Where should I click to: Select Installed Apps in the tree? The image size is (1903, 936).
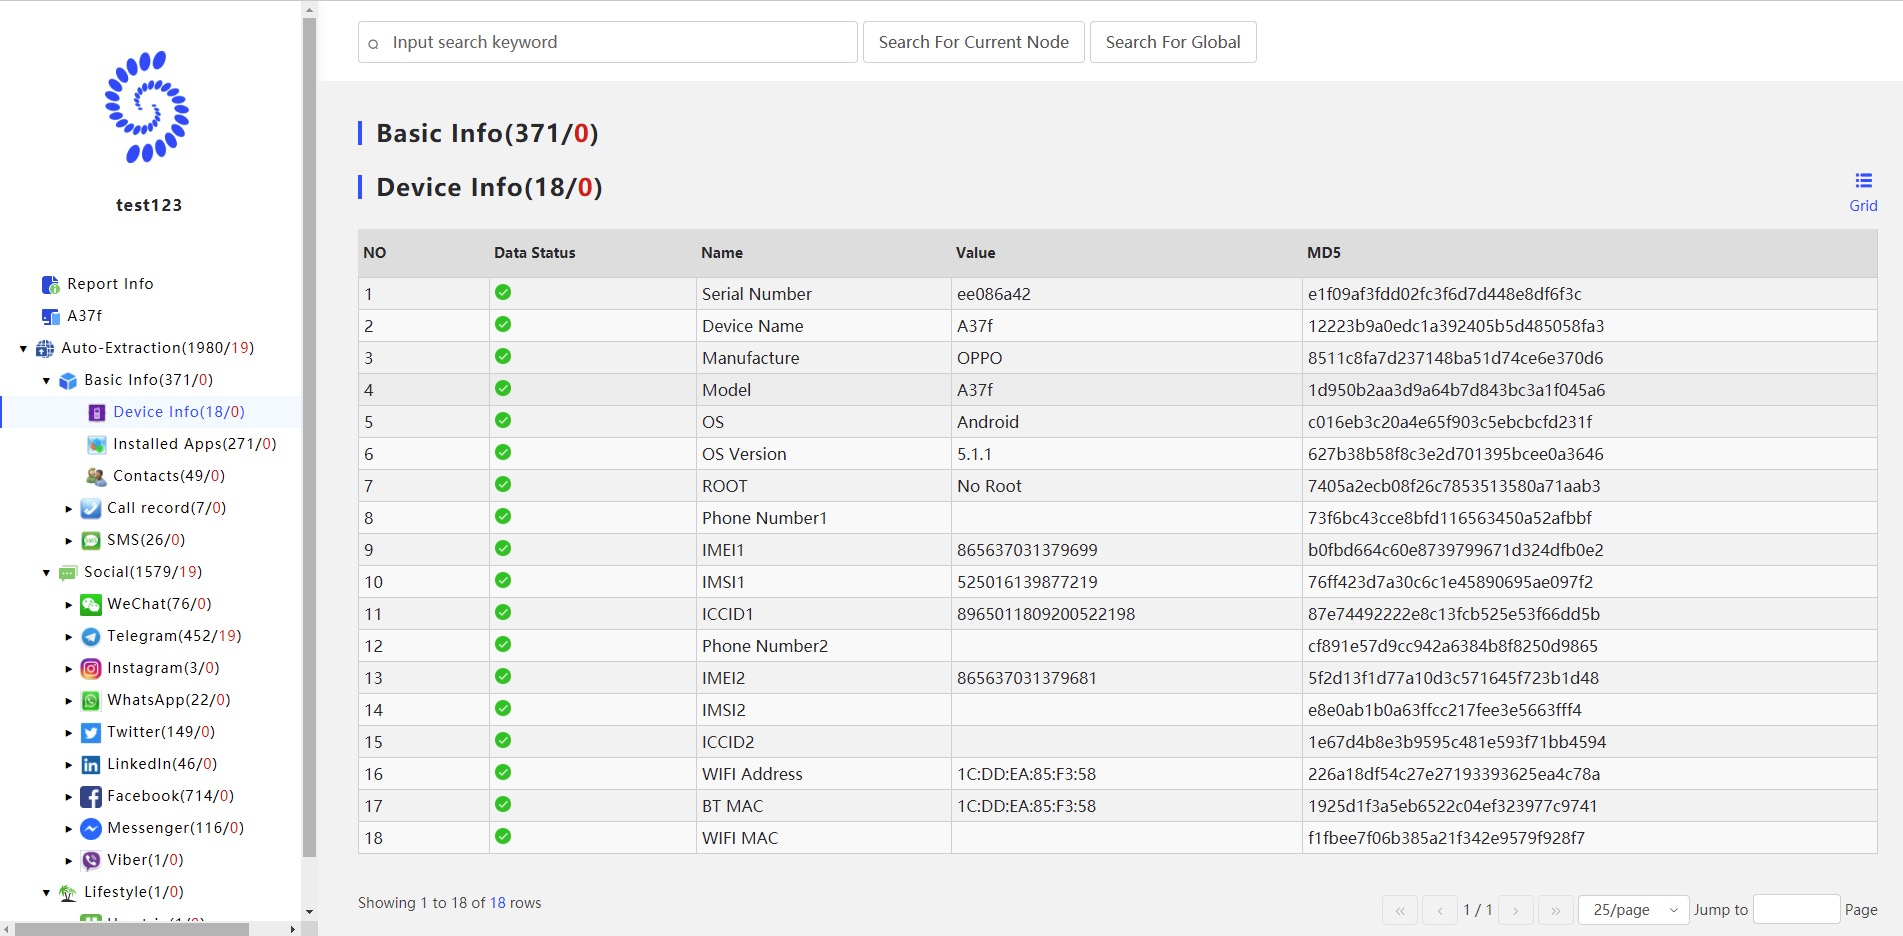click(x=194, y=444)
